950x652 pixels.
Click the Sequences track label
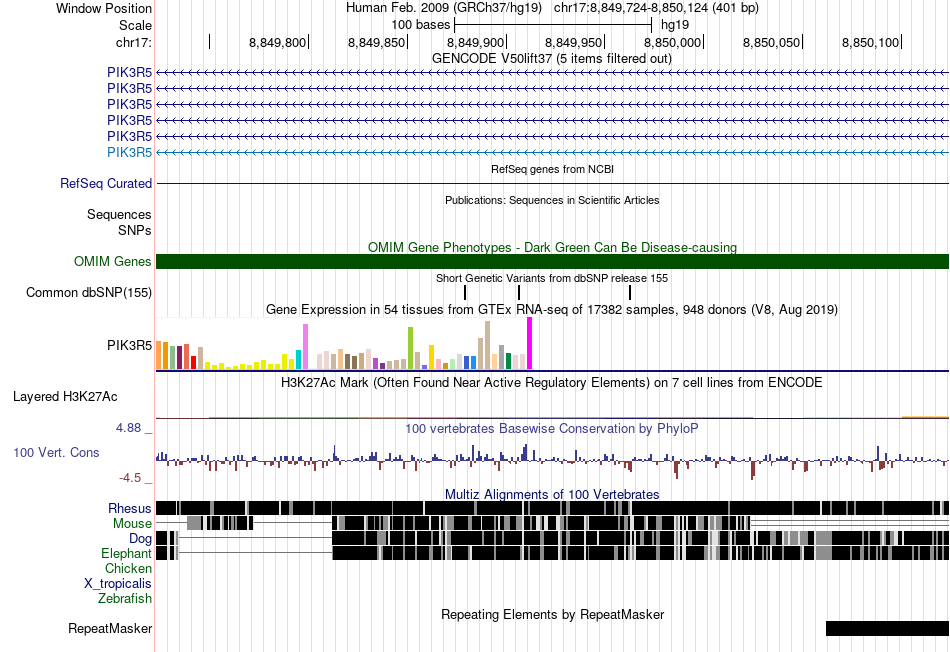(x=119, y=215)
